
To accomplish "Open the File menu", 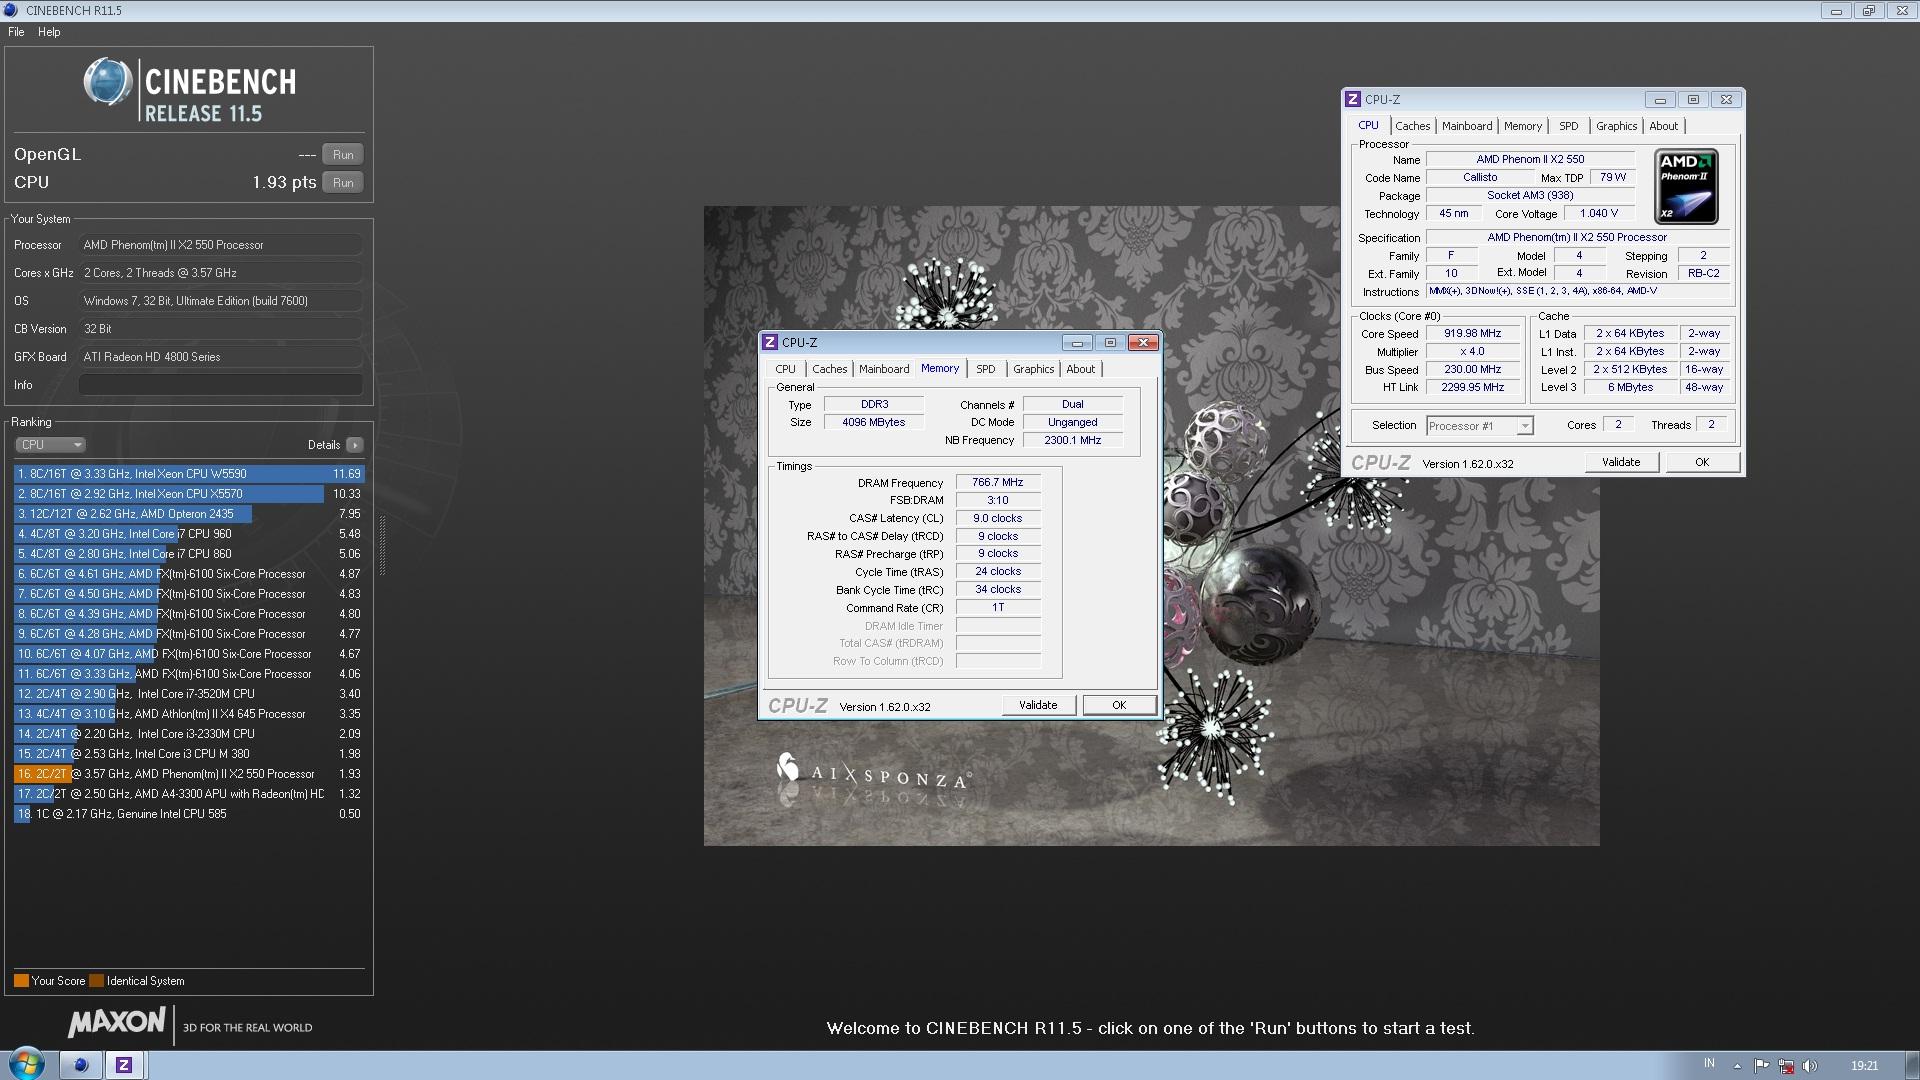I will (x=16, y=32).
